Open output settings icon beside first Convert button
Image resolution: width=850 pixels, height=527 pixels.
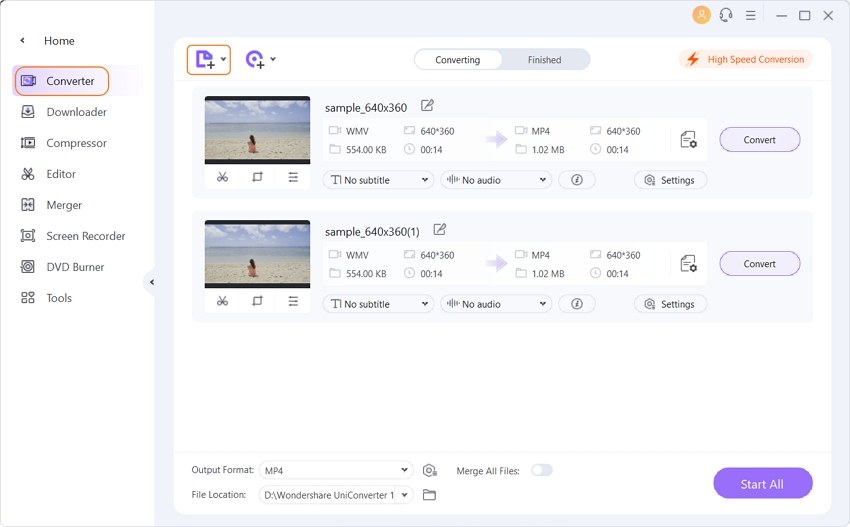(x=688, y=140)
